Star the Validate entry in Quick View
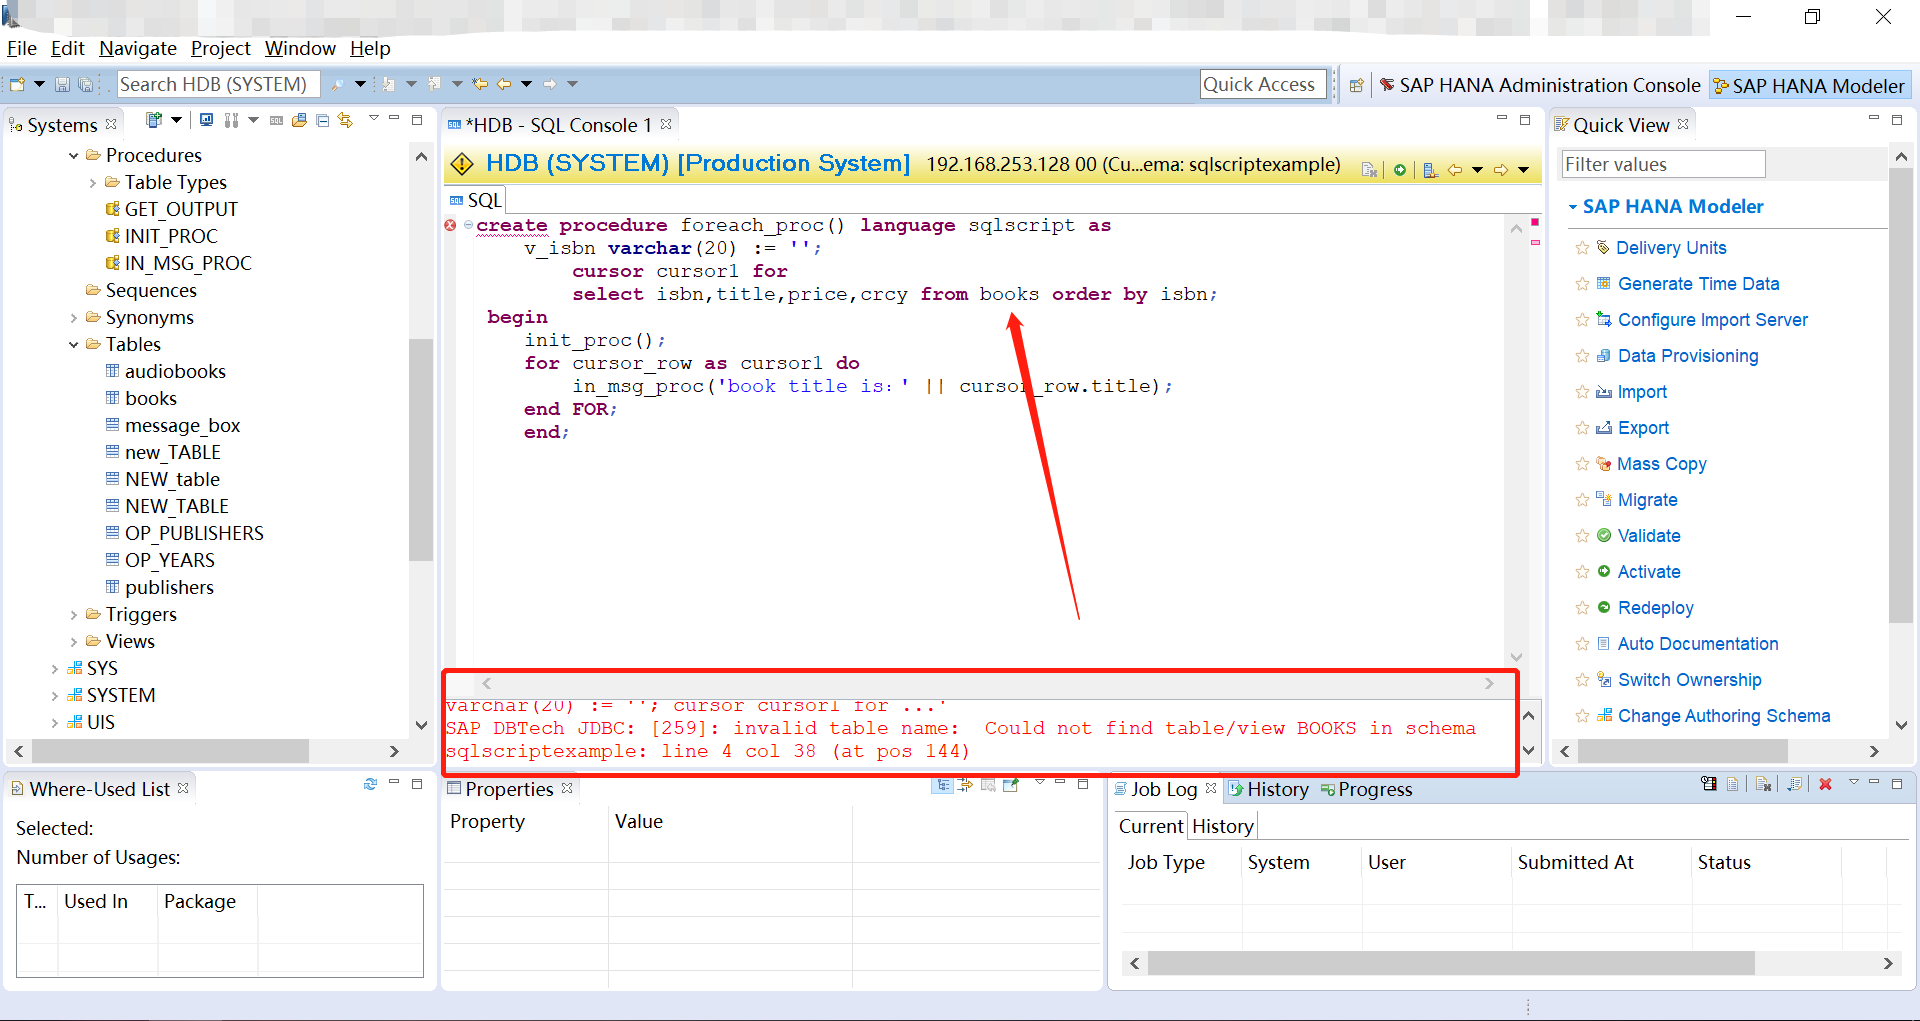 [1582, 536]
